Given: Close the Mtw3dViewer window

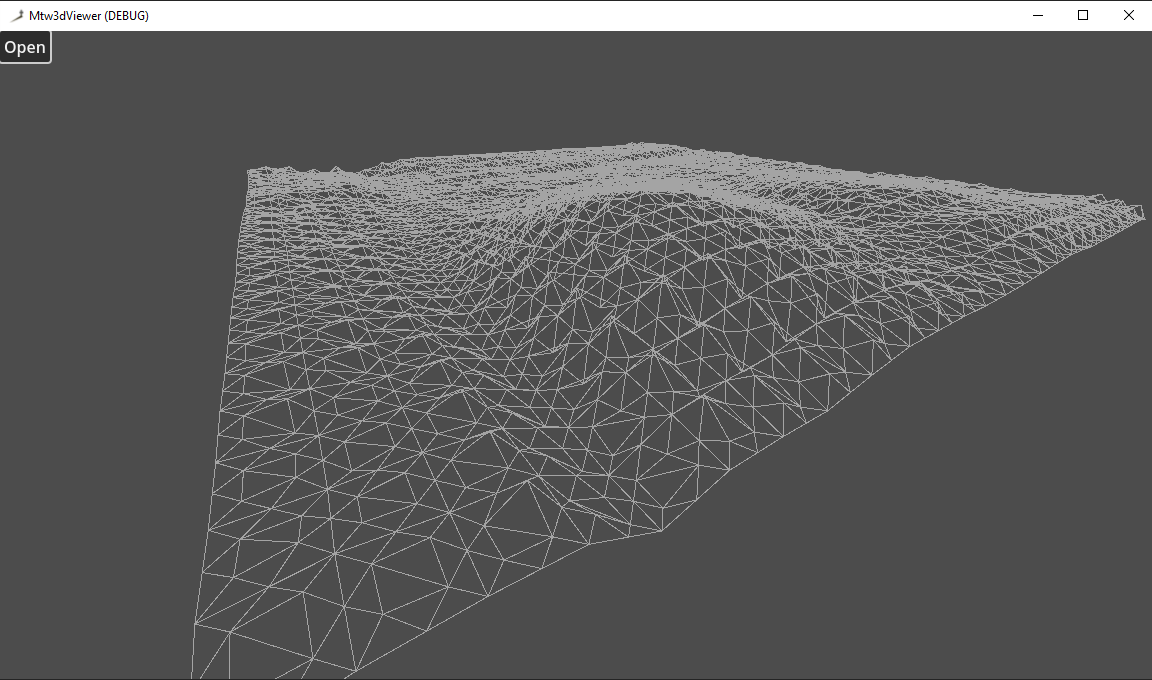Looking at the screenshot, I should [1128, 15].
